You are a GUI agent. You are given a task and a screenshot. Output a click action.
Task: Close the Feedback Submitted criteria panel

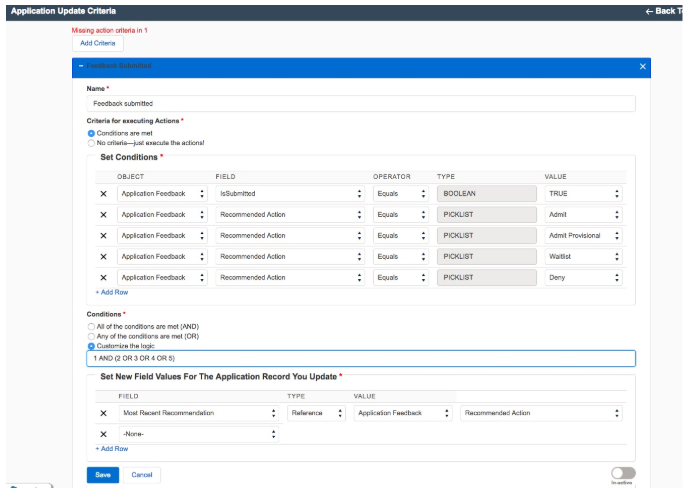(642, 66)
